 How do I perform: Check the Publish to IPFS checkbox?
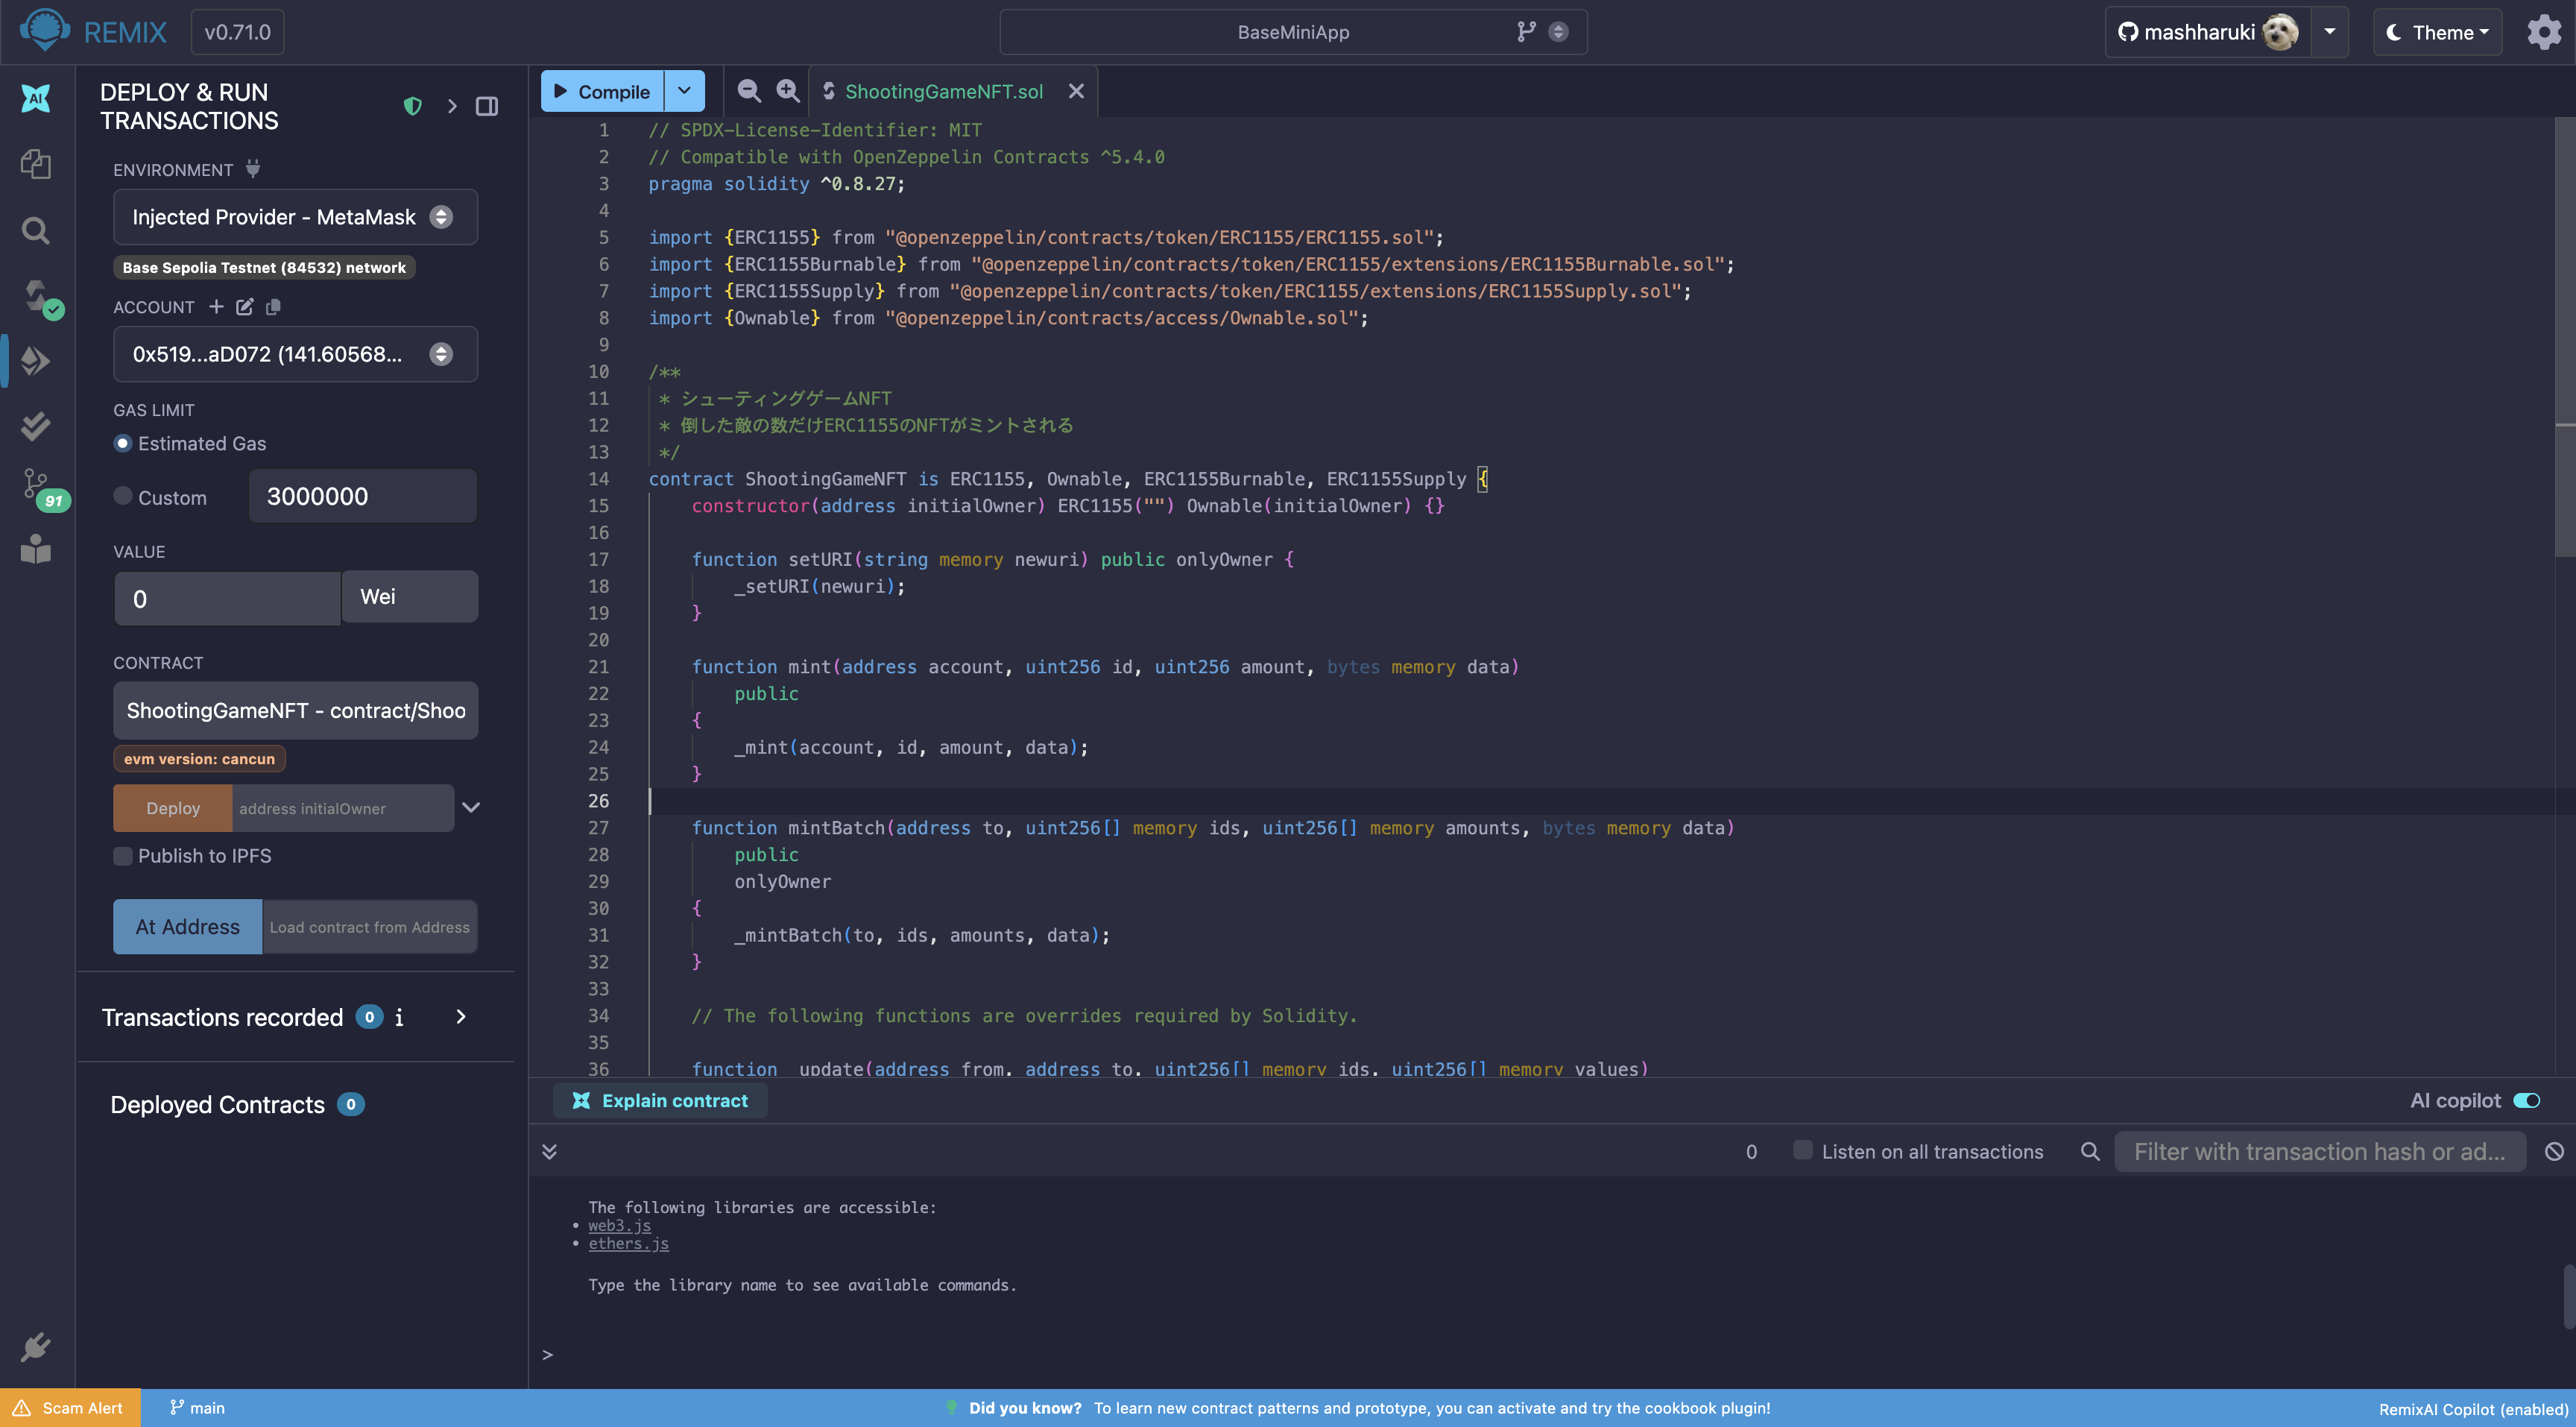click(123, 856)
